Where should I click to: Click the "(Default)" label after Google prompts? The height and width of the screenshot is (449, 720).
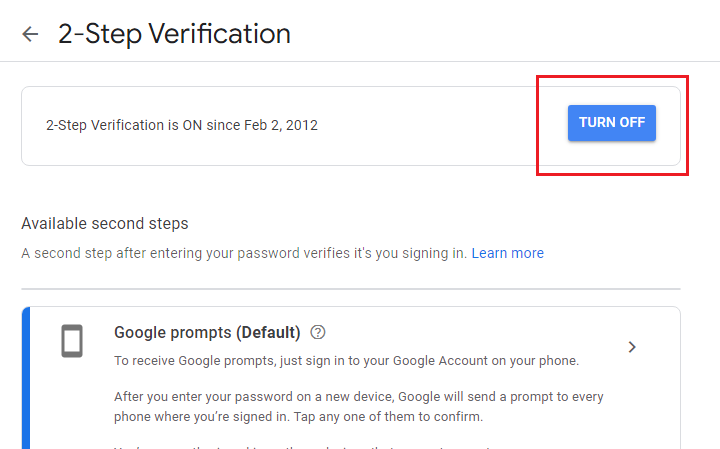[268, 332]
